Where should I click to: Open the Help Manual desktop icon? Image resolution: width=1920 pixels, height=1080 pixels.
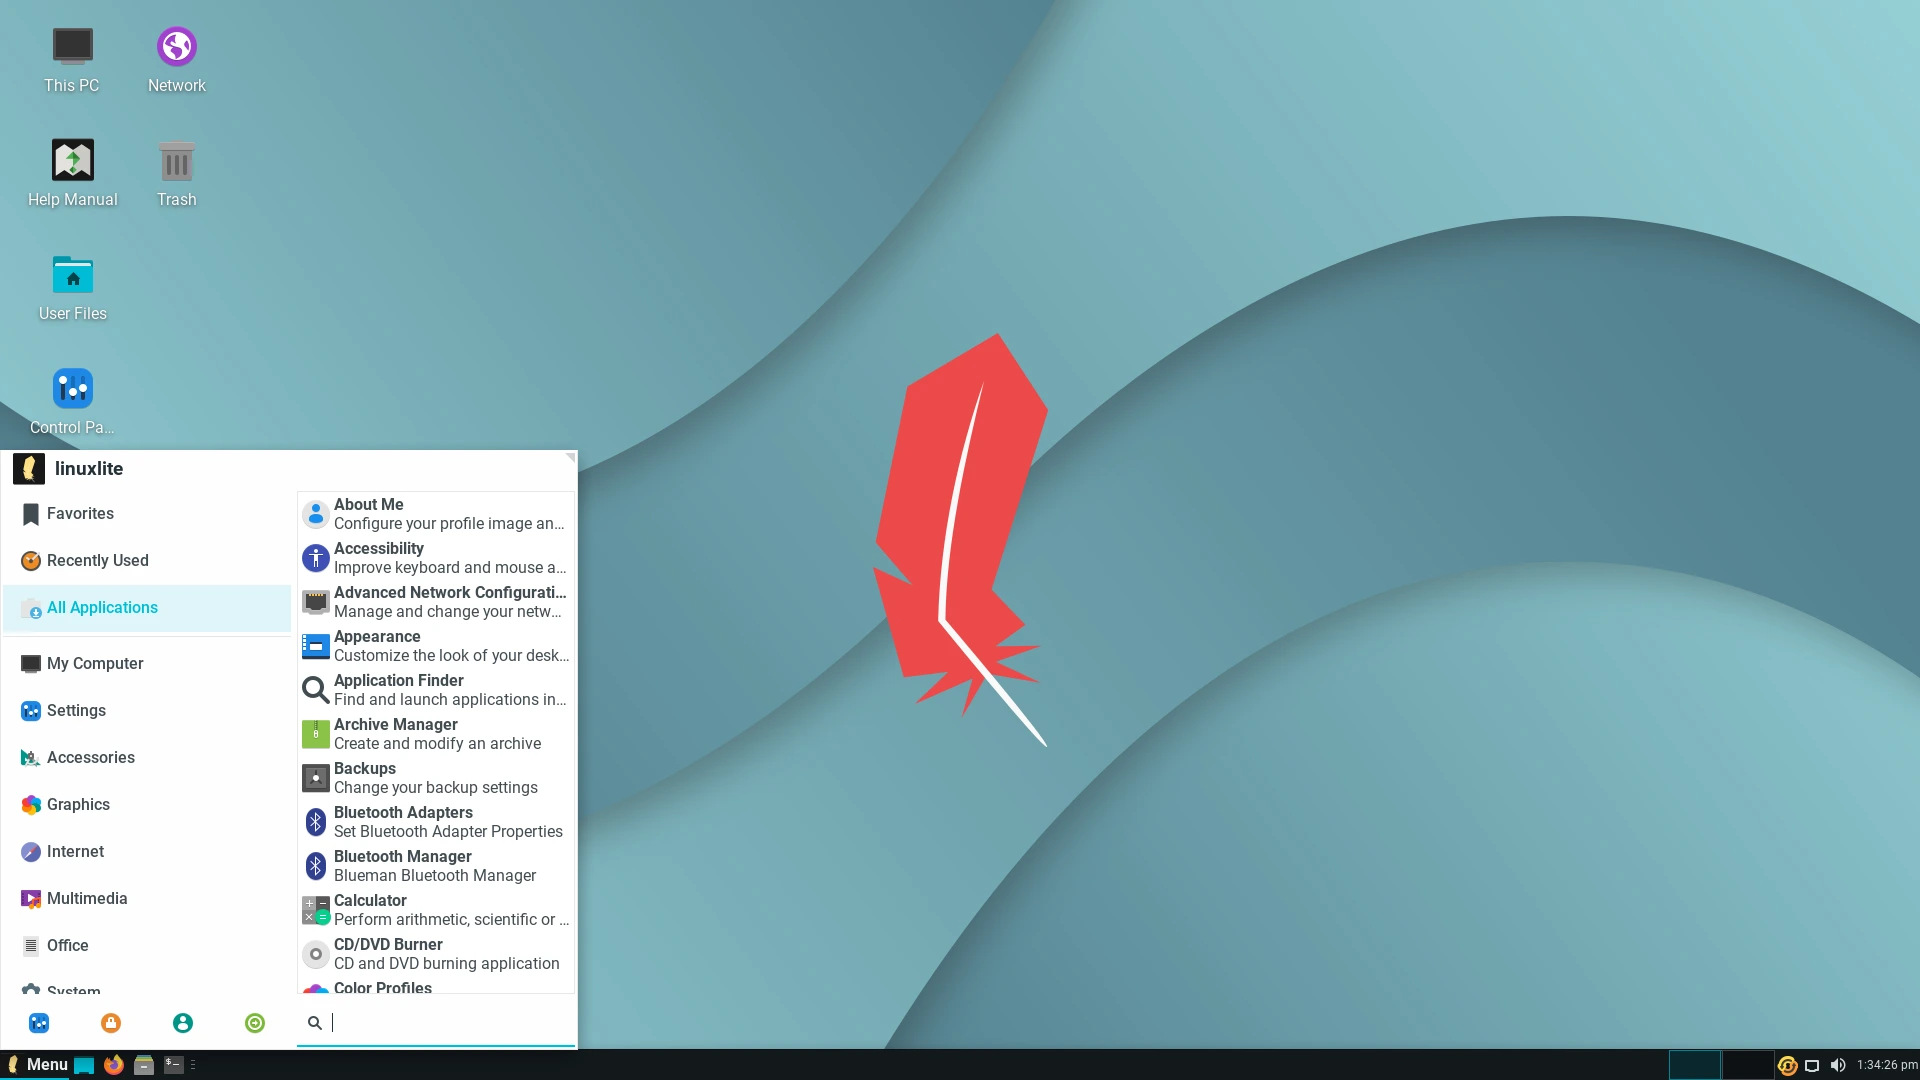[x=73, y=173]
